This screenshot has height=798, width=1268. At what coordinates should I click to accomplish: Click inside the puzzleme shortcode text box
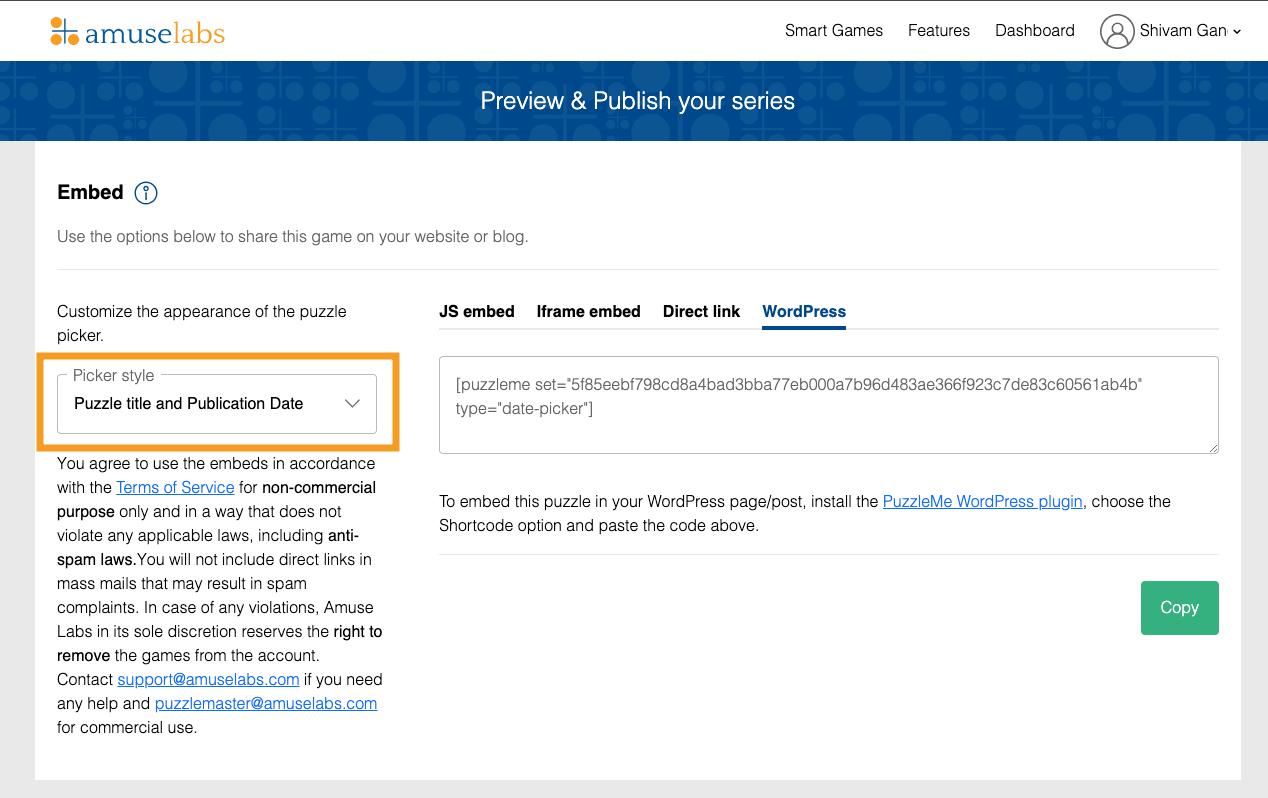click(829, 405)
